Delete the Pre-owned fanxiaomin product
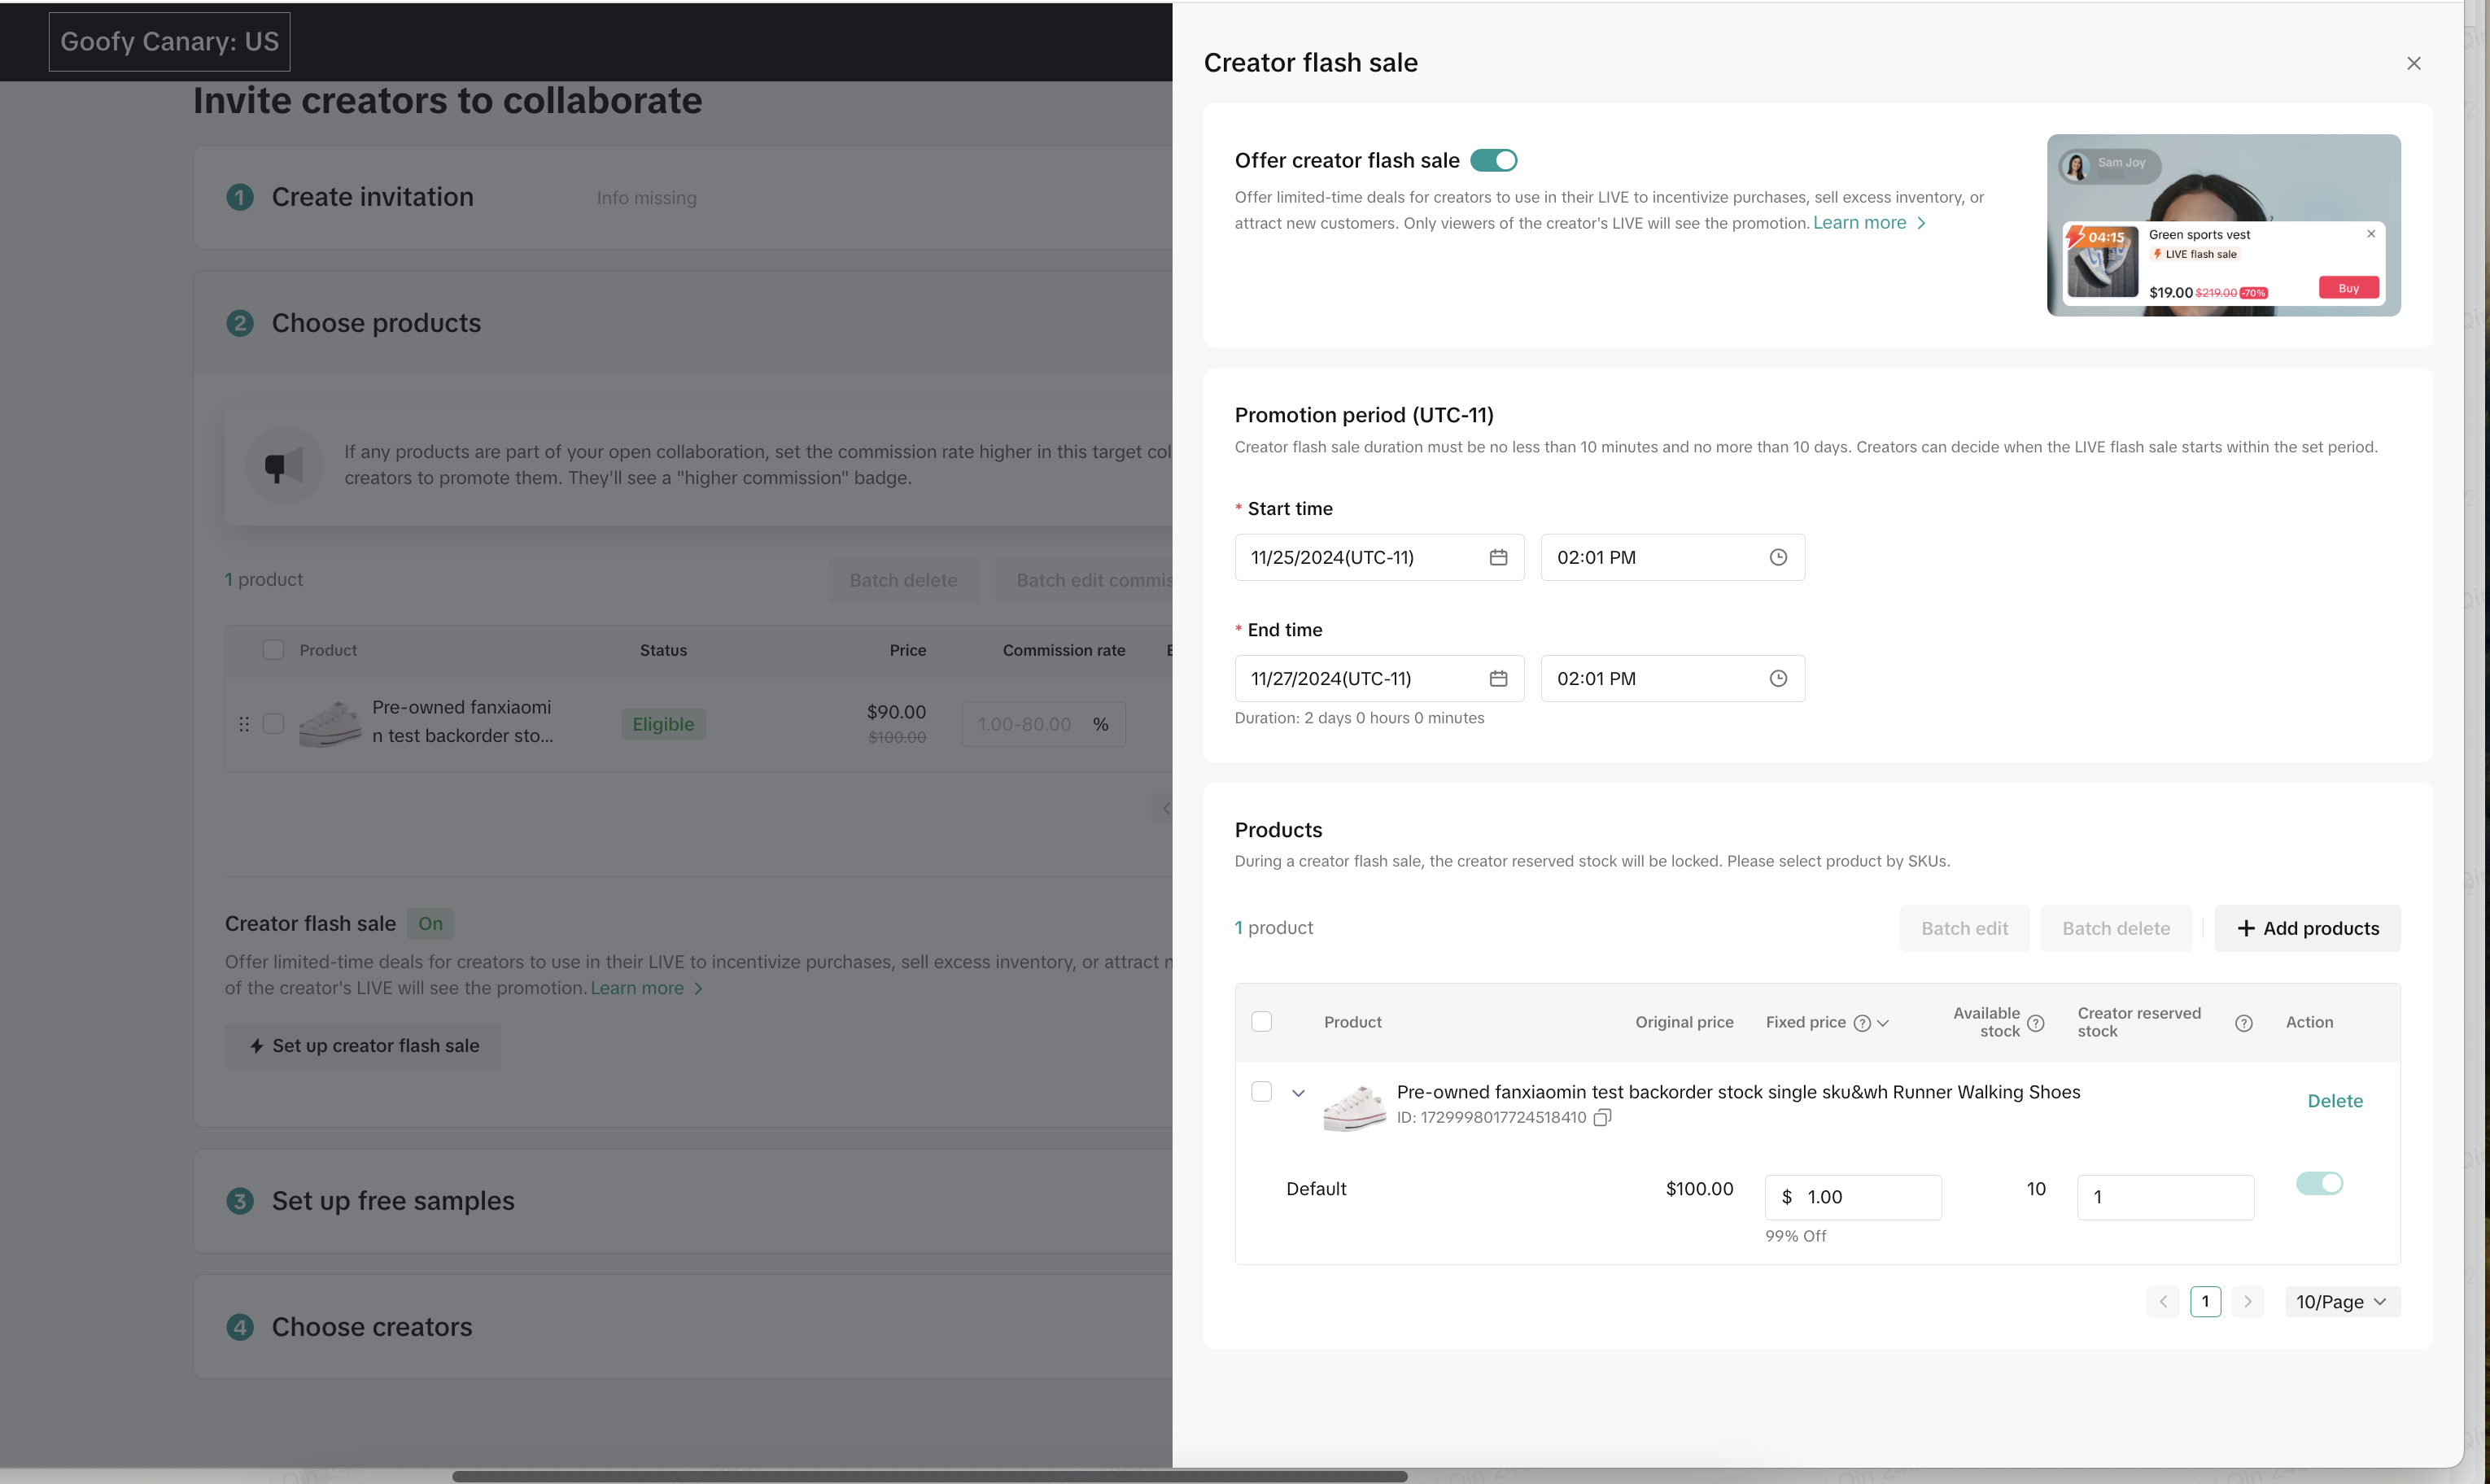 coord(2334,1100)
